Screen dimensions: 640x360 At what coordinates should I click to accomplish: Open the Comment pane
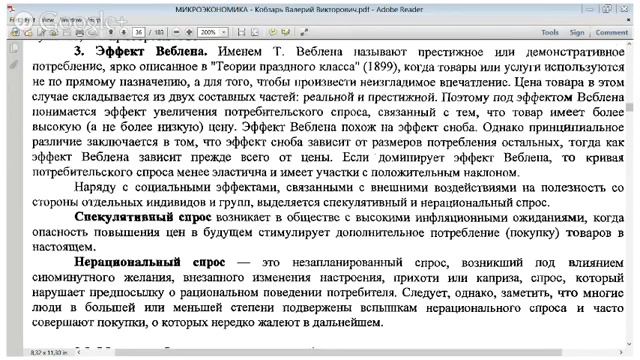point(611,32)
